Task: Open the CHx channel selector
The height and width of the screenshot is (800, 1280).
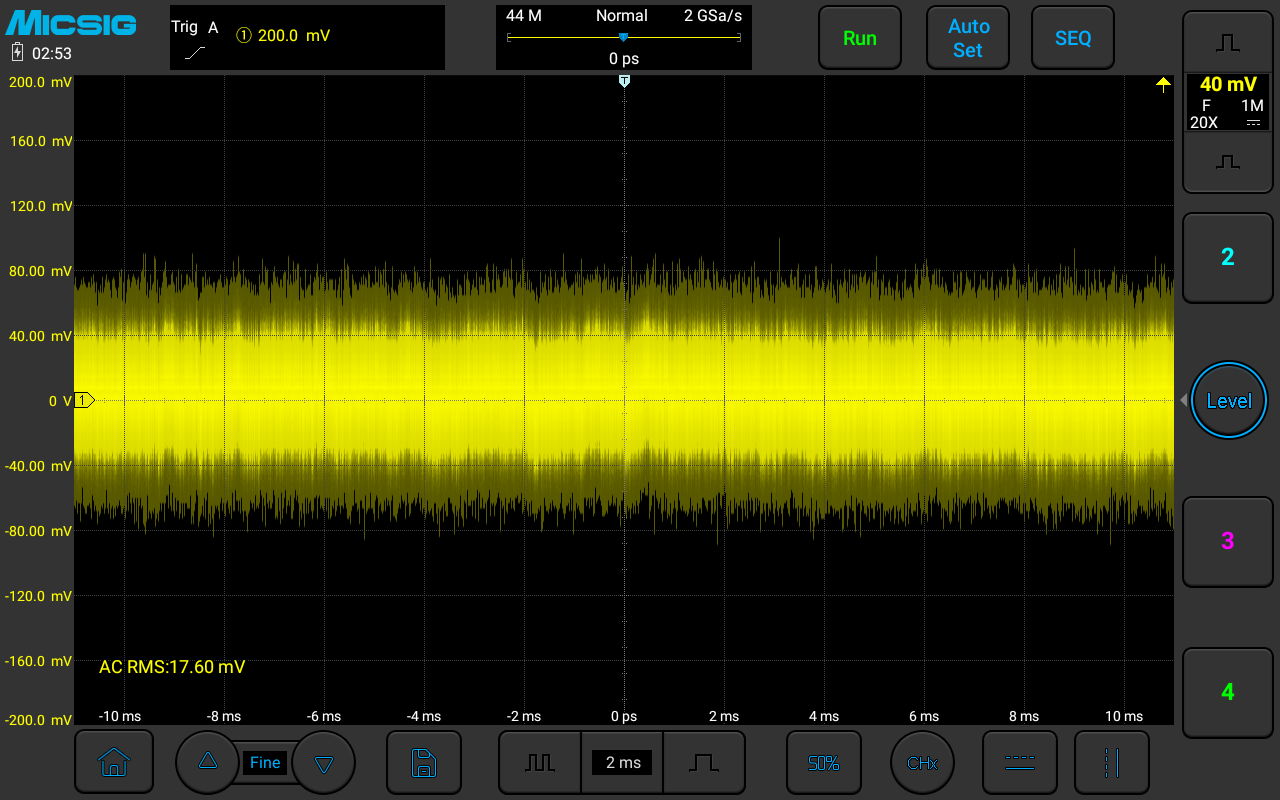Action: 922,763
